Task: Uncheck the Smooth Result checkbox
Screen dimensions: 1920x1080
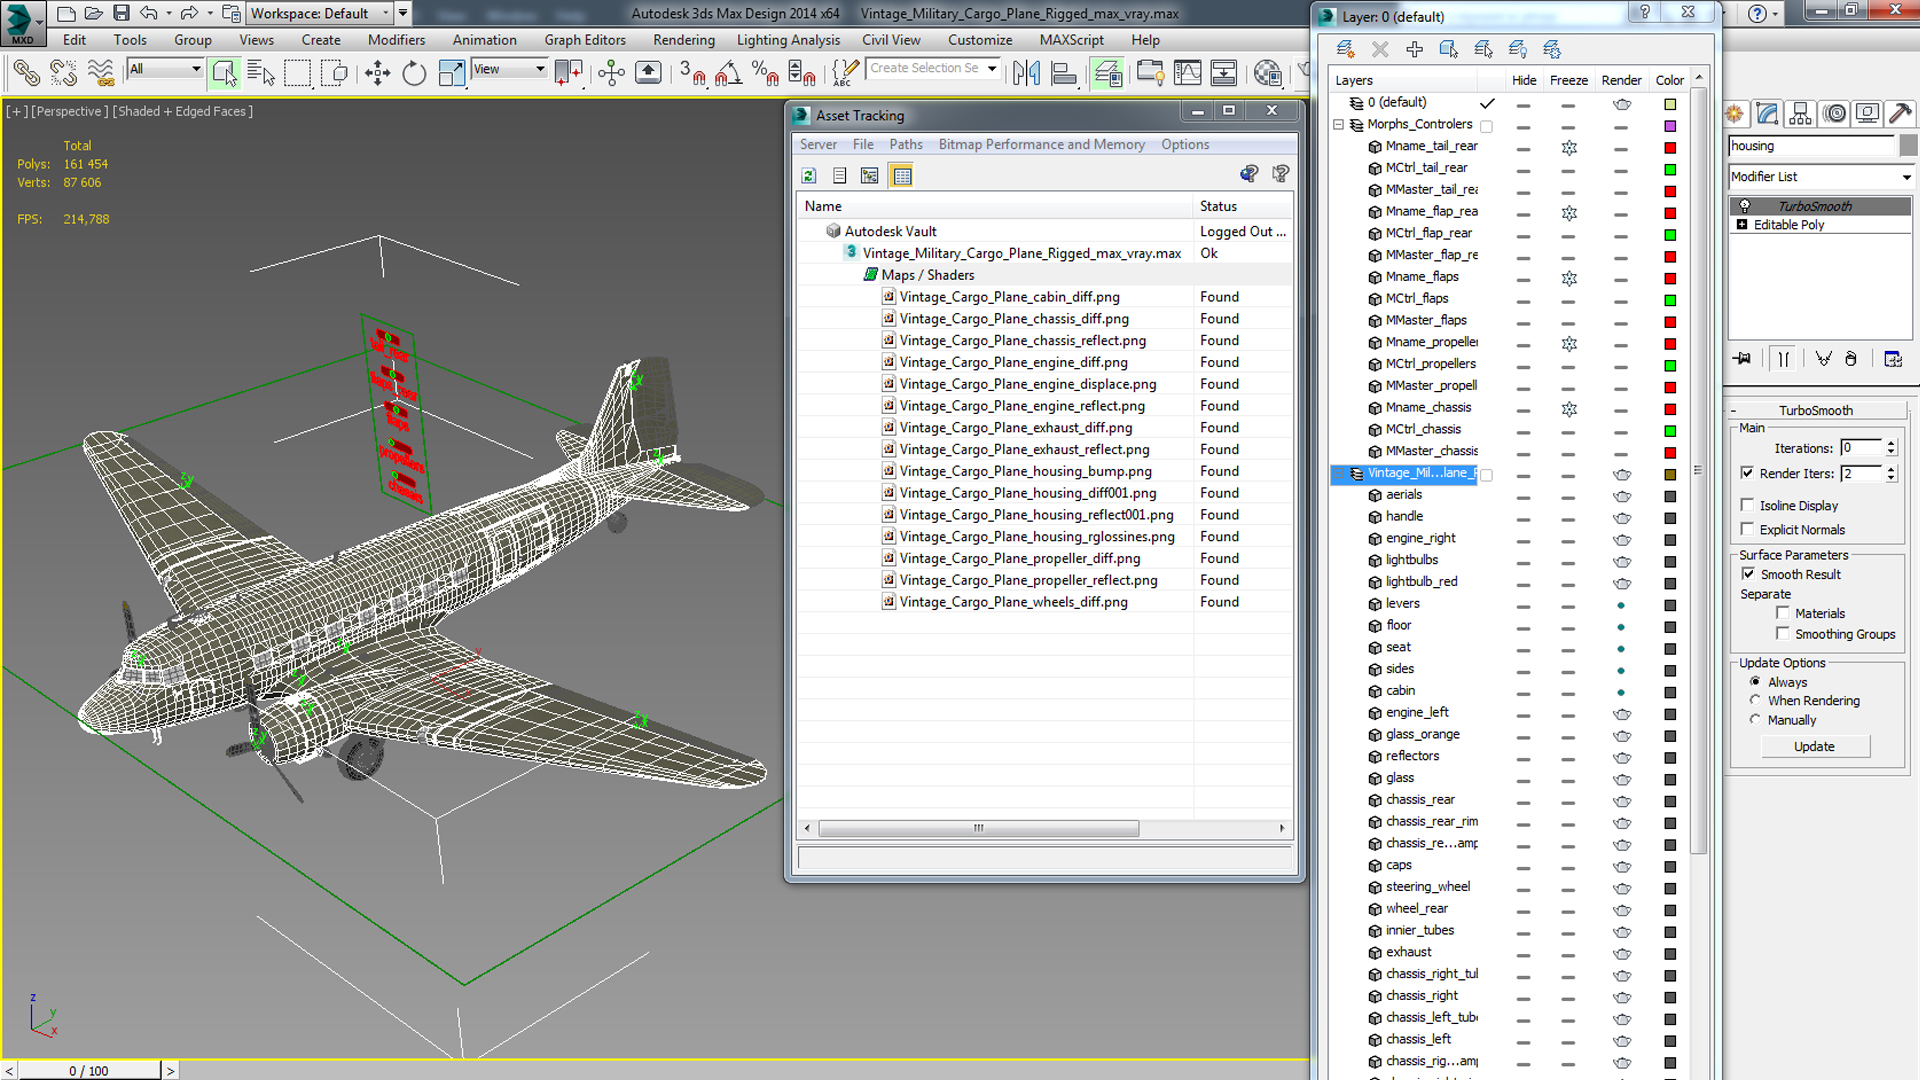Action: pos(1748,574)
